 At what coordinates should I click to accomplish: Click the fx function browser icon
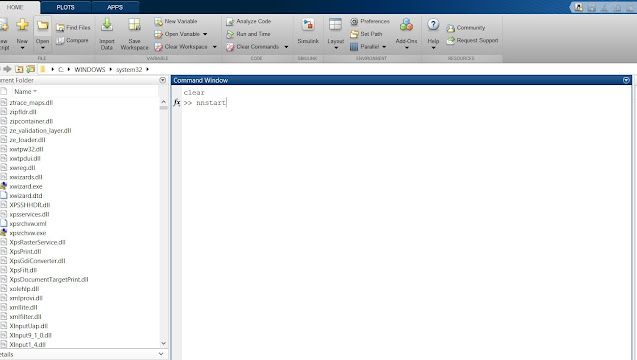pyautogui.click(x=176, y=102)
